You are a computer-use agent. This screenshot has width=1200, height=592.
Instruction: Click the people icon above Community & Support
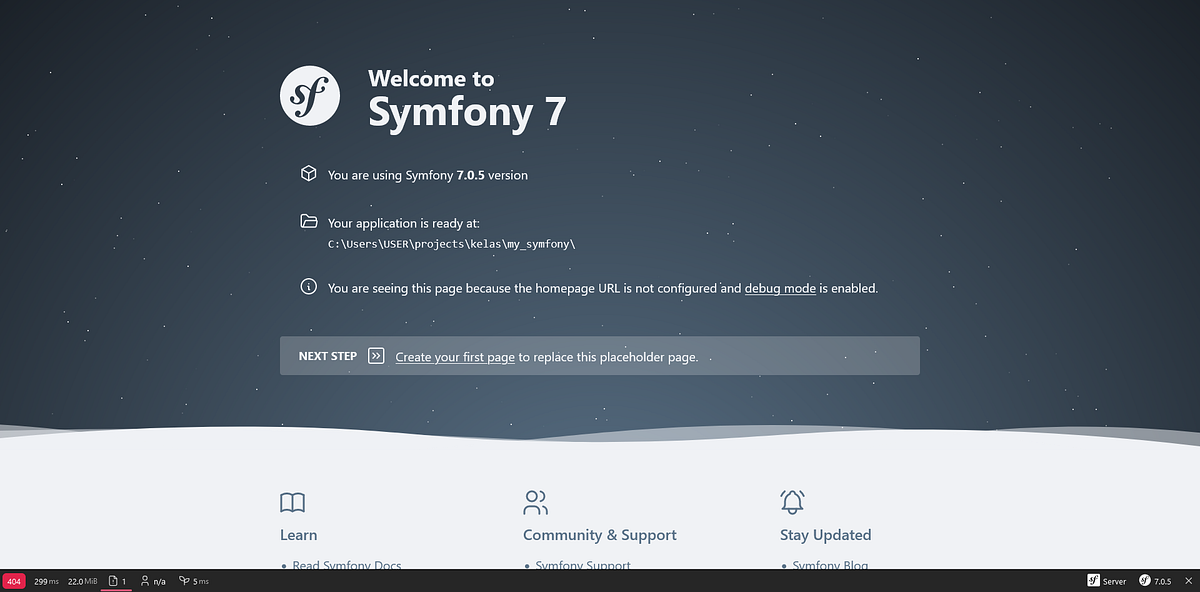click(x=535, y=502)
